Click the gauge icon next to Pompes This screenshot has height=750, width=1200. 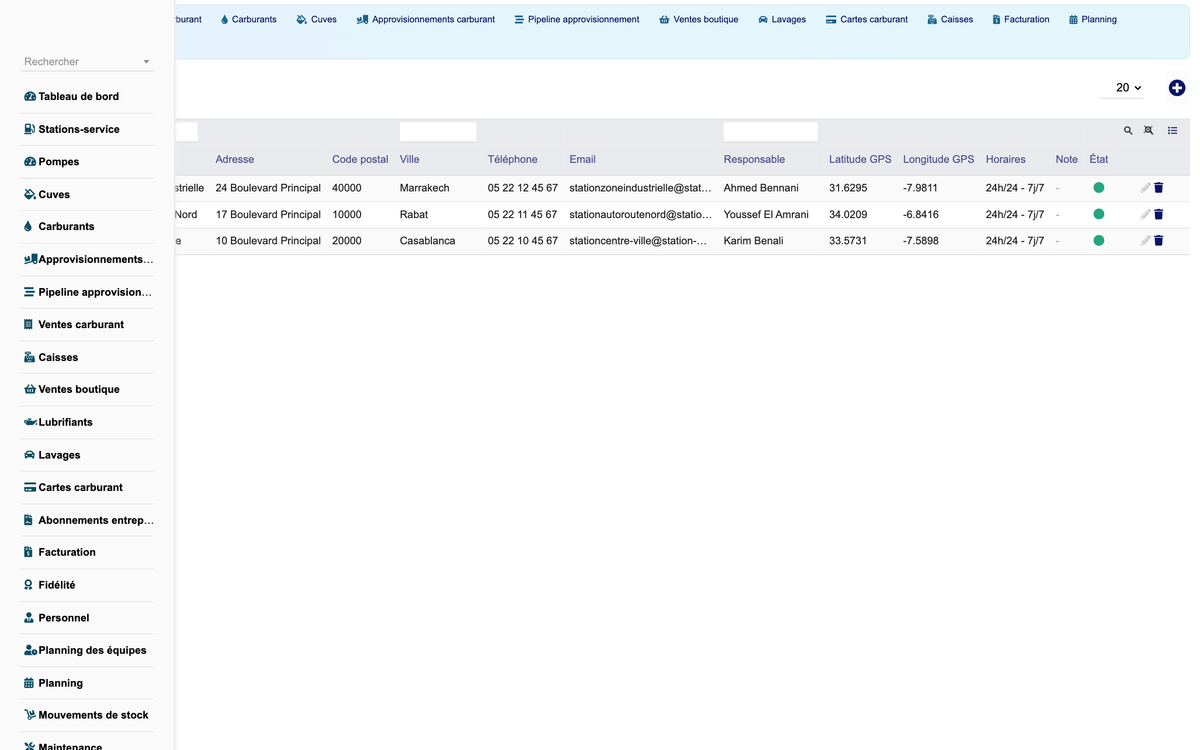[30, 162]
